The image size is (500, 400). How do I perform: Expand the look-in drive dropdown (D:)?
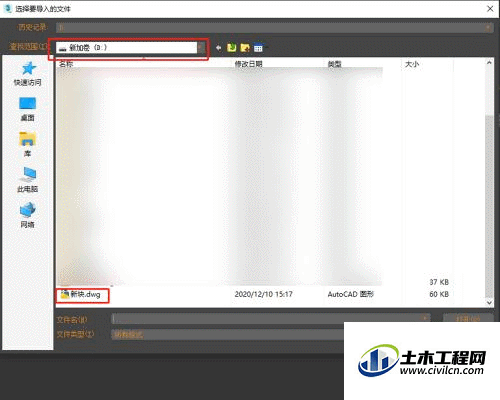(x=201, y=48)
